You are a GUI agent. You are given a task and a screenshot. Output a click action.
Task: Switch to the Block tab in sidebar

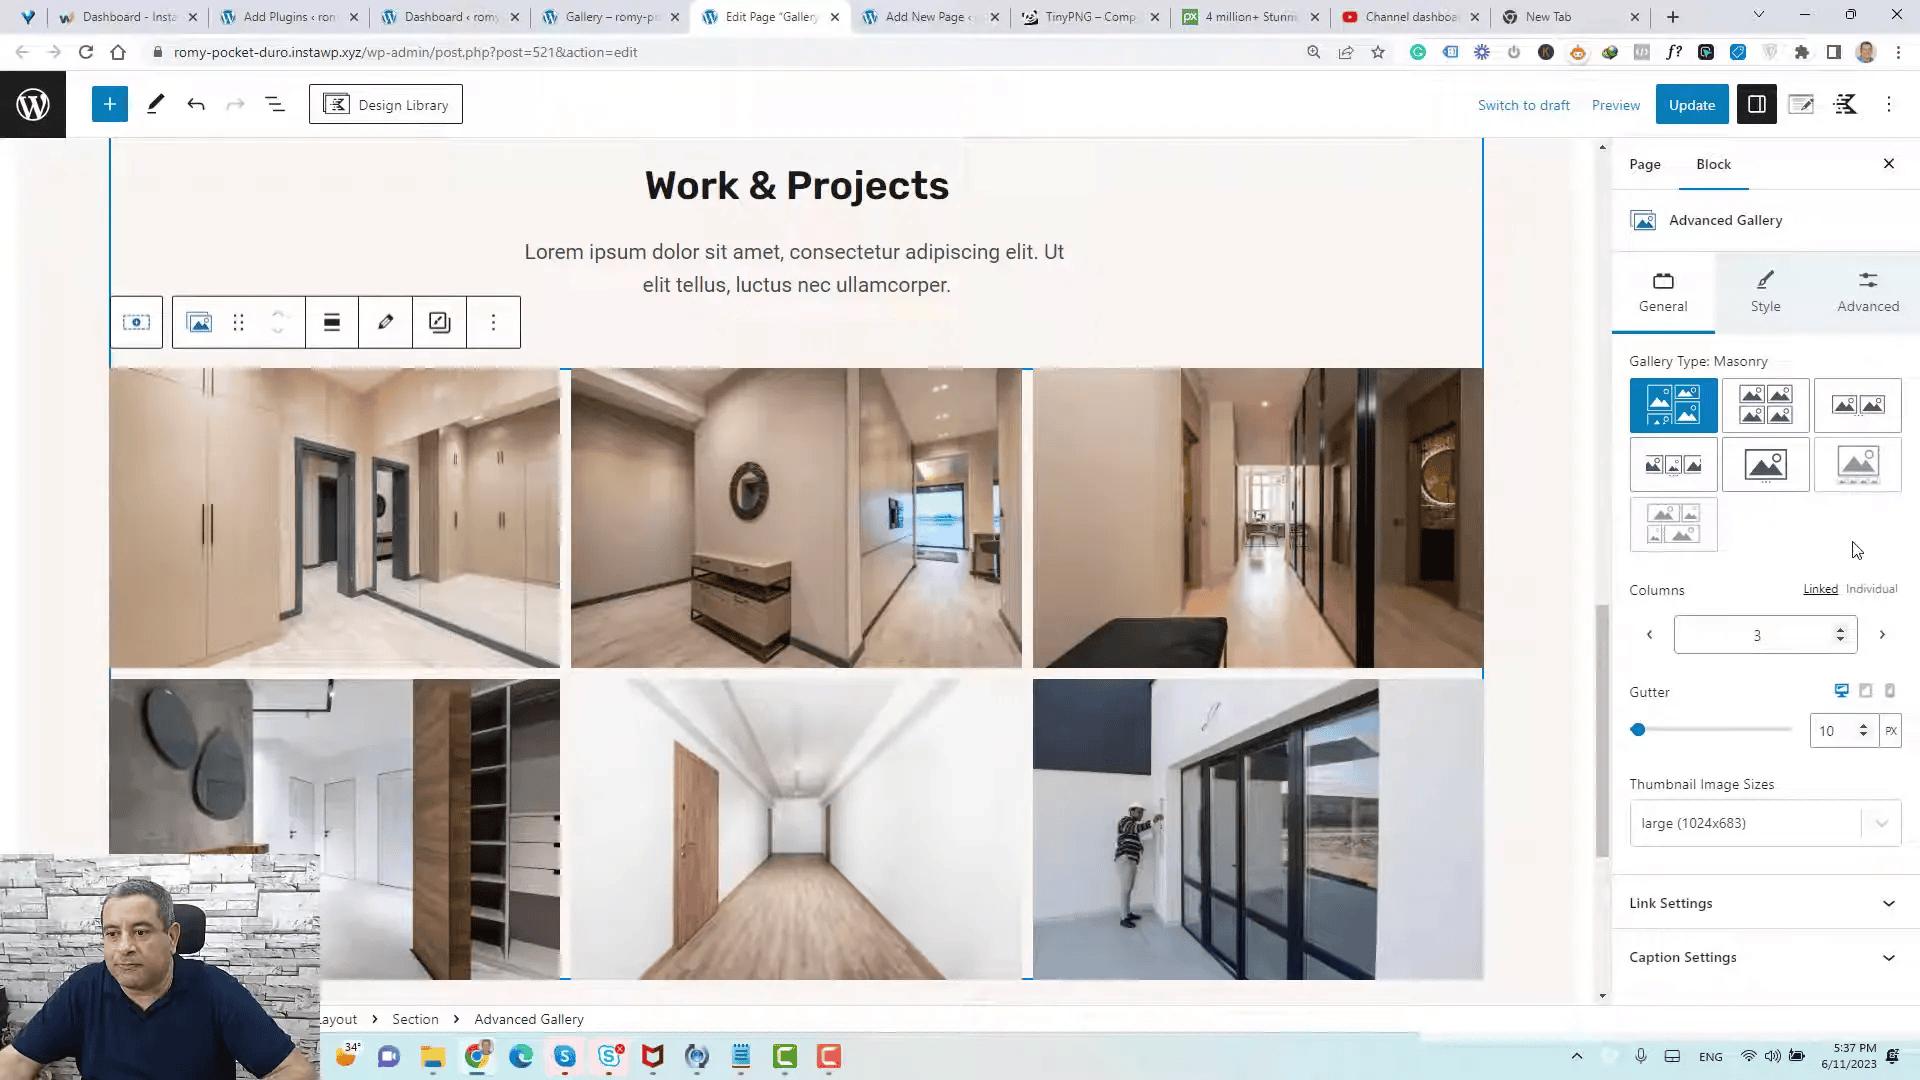pos(1713,164)
